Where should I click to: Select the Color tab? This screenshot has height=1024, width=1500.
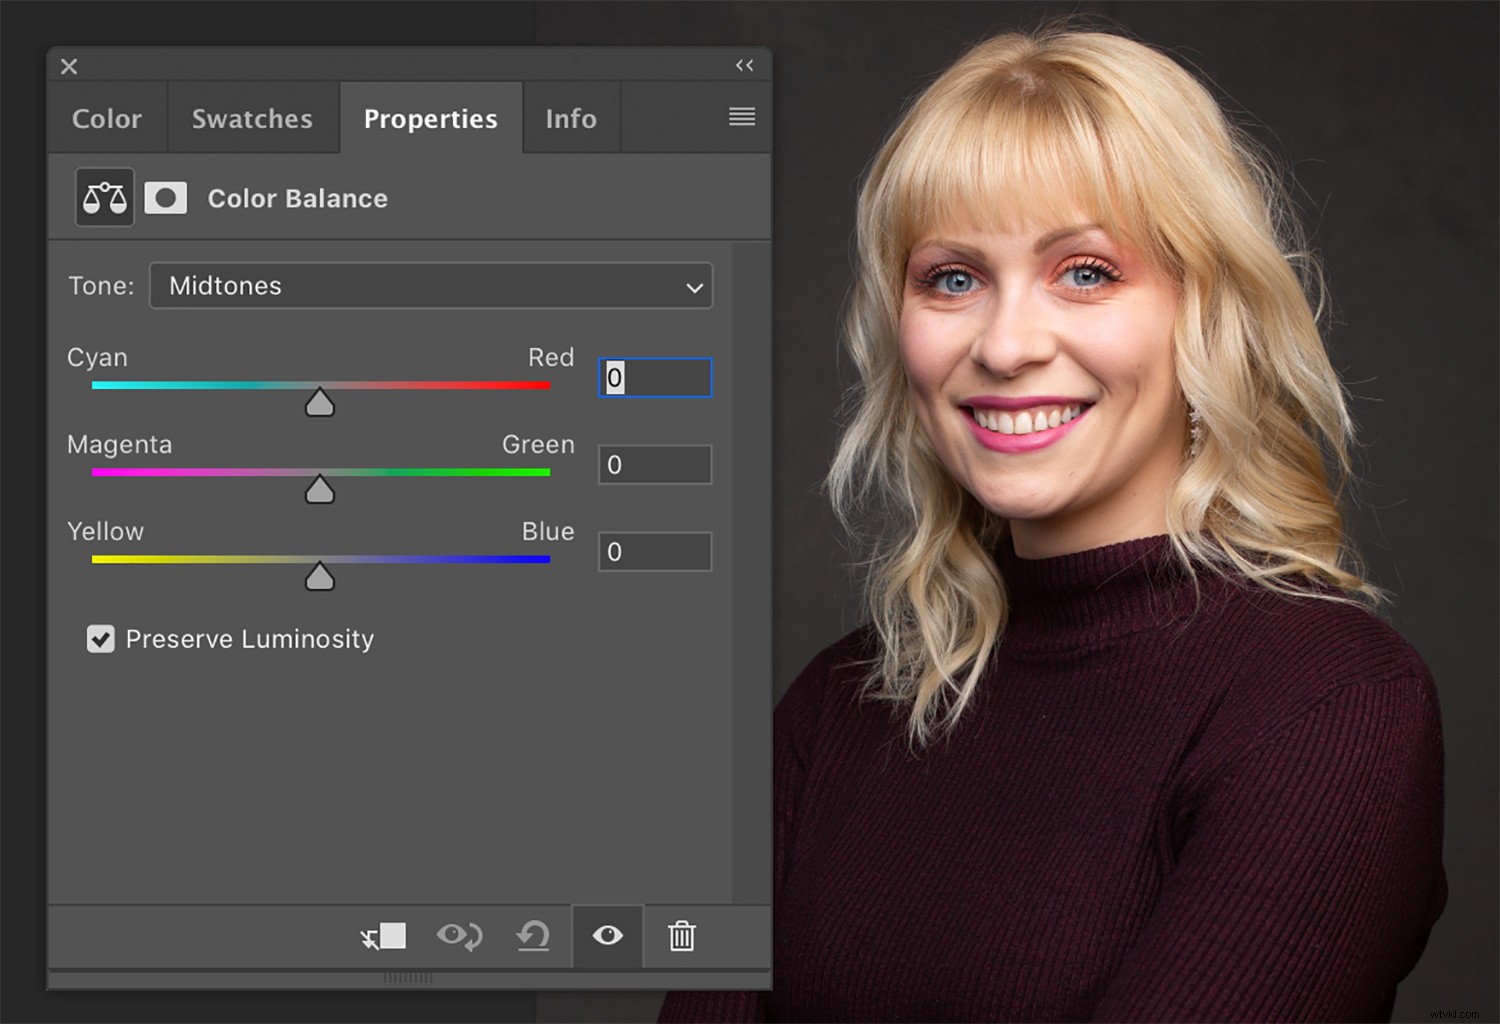click(x=106, y=118)
